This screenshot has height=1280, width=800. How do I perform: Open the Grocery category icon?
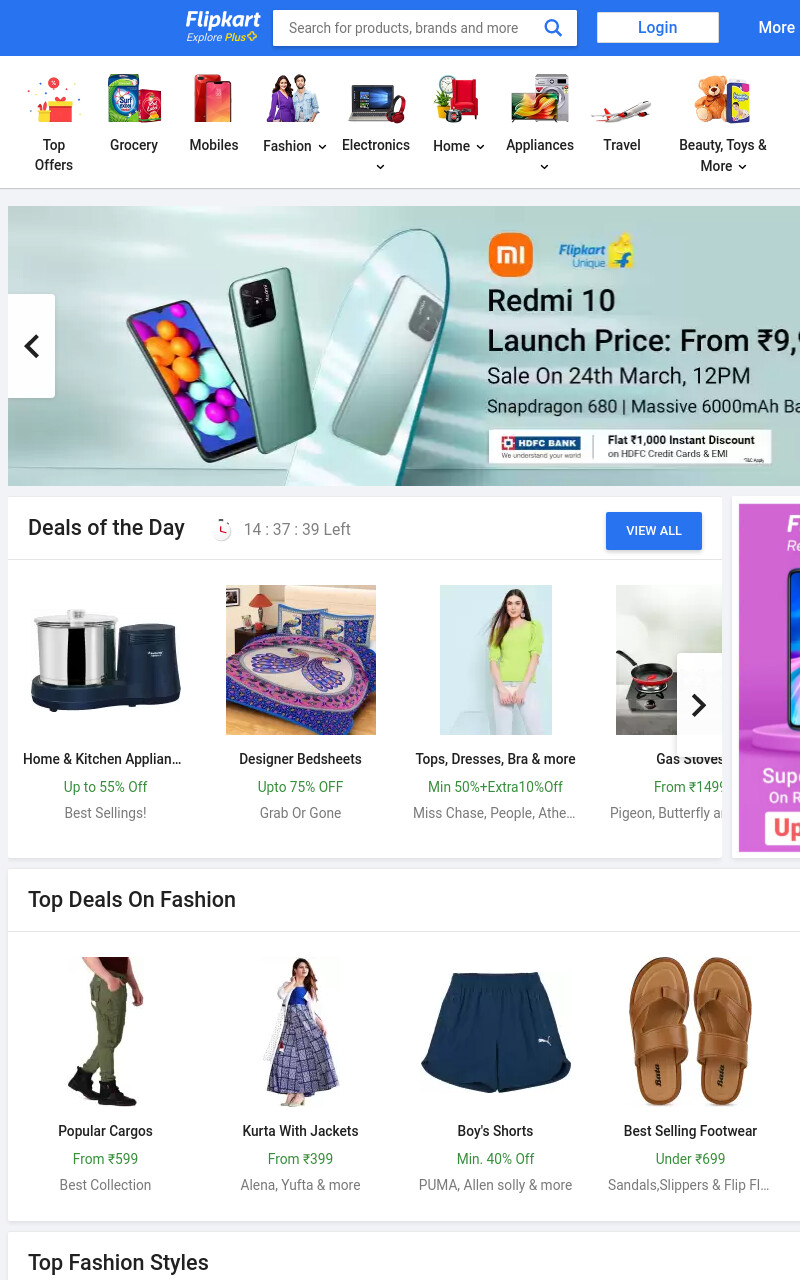[x=134, y=99]
